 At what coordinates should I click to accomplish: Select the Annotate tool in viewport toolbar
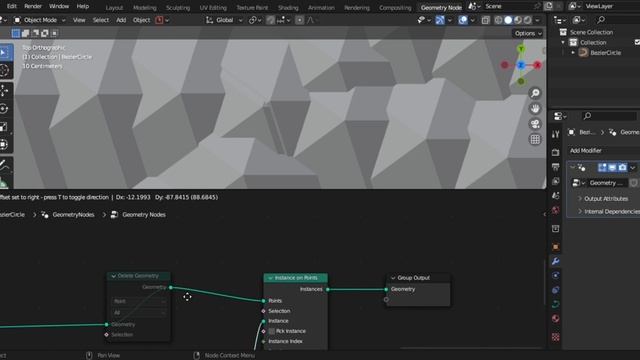[4, 165]
